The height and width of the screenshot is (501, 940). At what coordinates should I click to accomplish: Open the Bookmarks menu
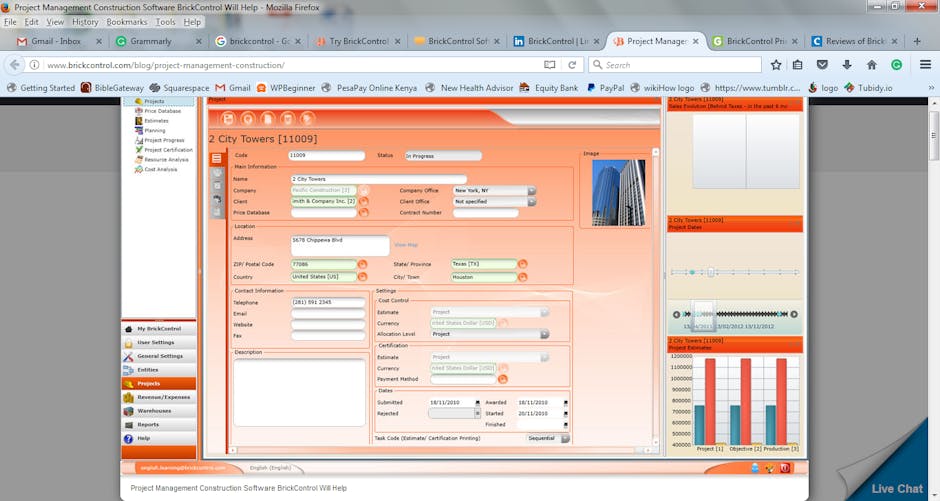[126, 22]
